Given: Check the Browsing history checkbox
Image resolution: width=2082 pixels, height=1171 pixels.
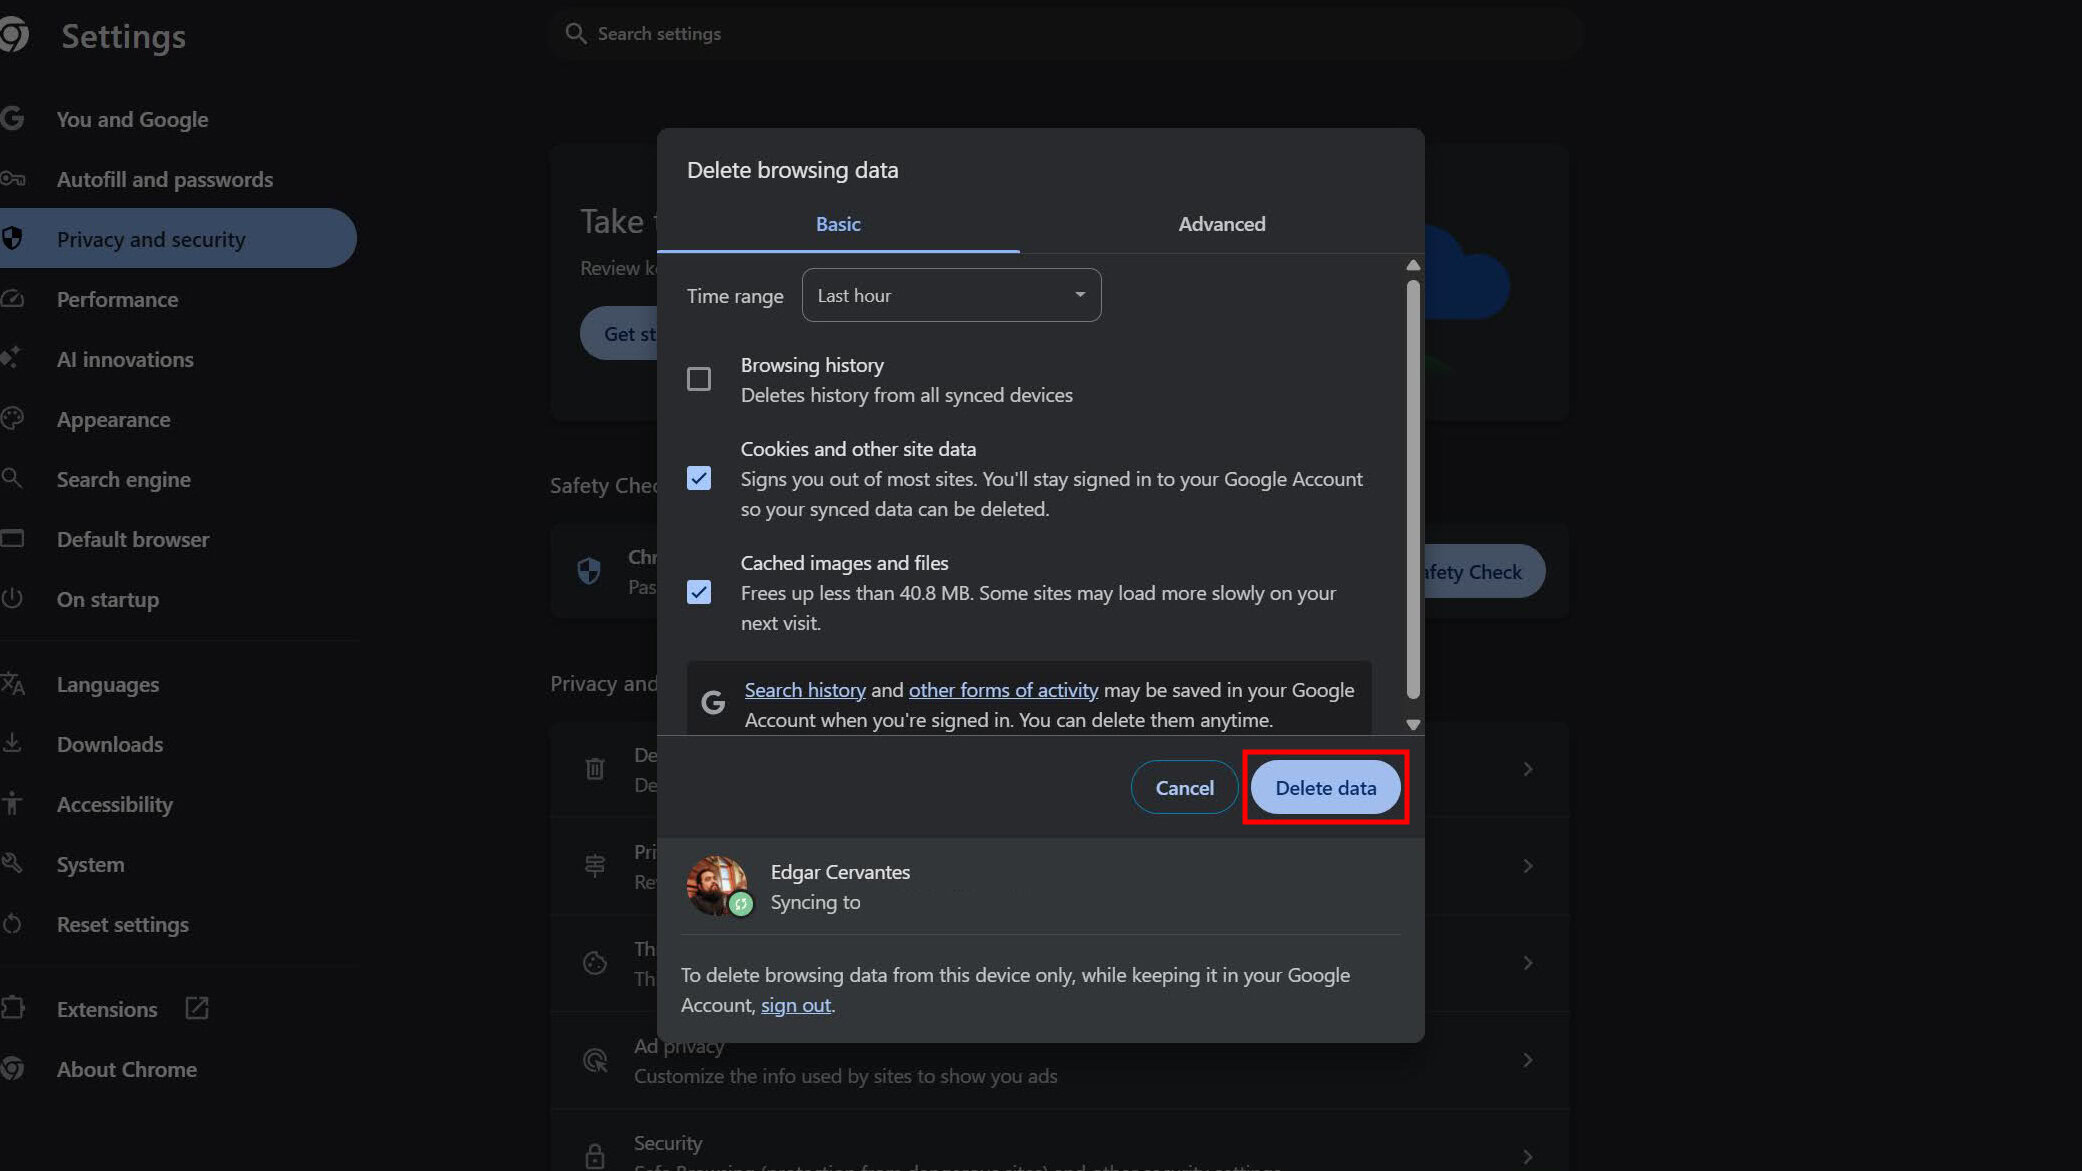Looking at the screenshot, I should [699, 379].
